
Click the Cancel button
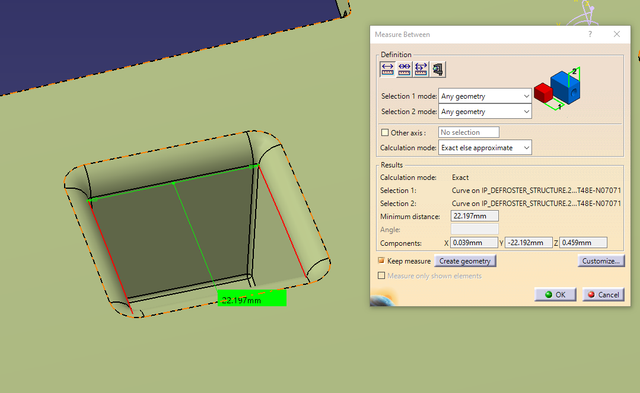[603, 295]
